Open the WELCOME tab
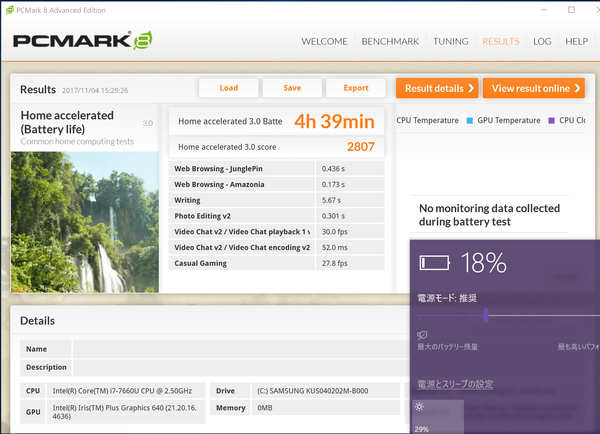Image resolution: width=600 pixels, height=434 pixels. coord(324,41)
